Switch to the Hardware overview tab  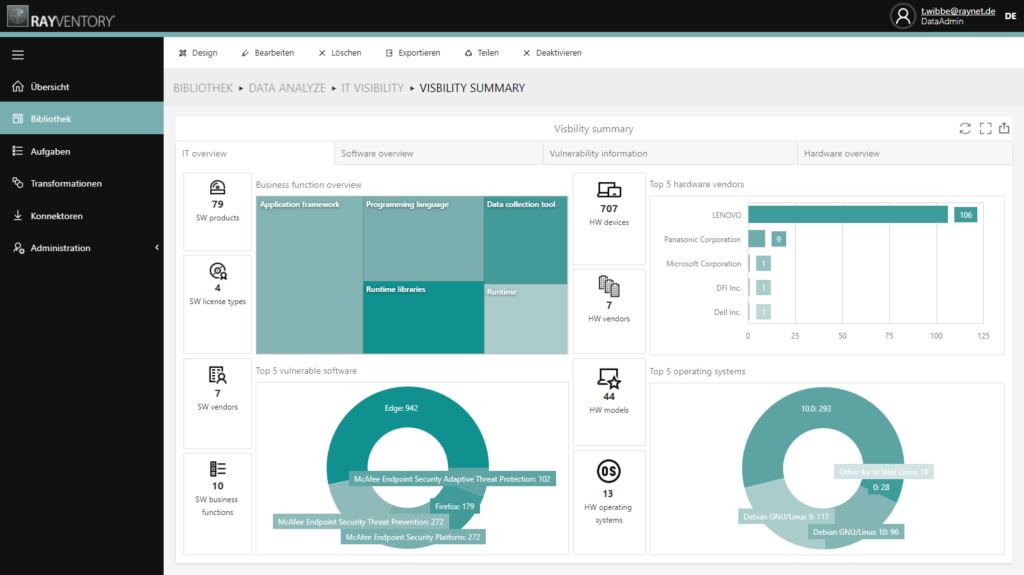click(904, 154)
